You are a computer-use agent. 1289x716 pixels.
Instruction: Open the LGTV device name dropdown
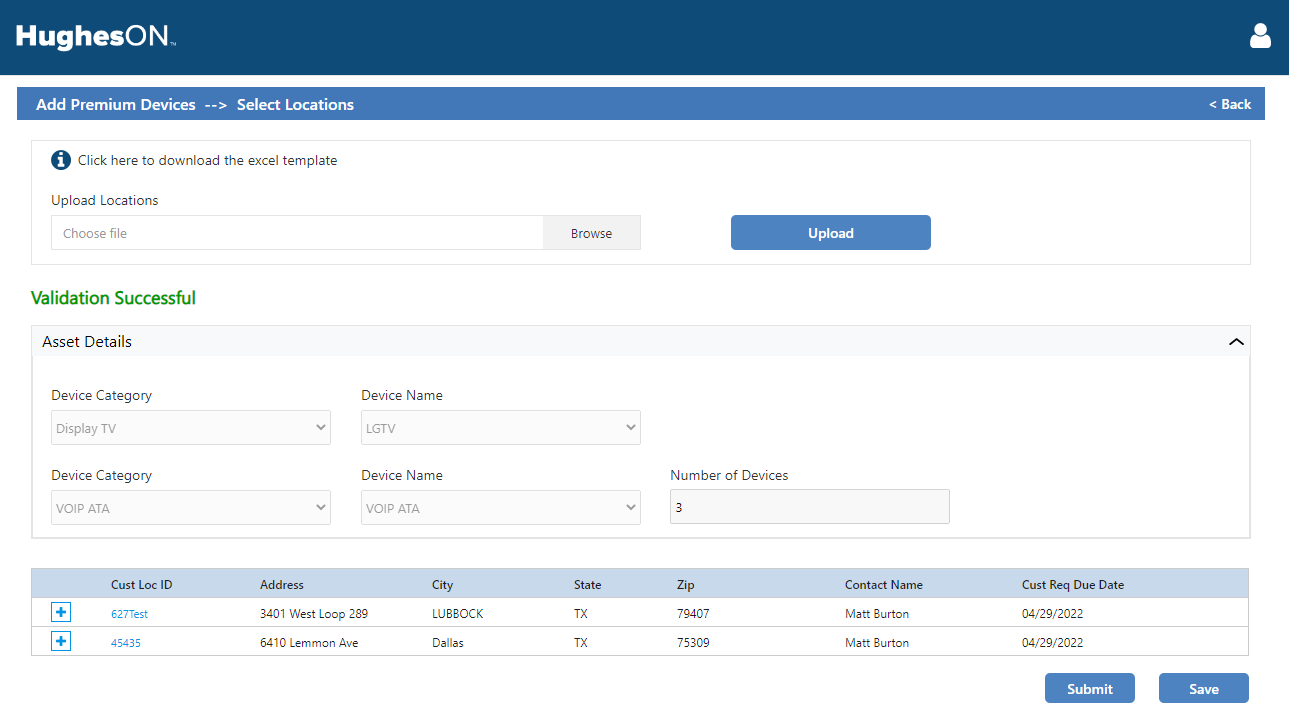click(x=500, y=428)
